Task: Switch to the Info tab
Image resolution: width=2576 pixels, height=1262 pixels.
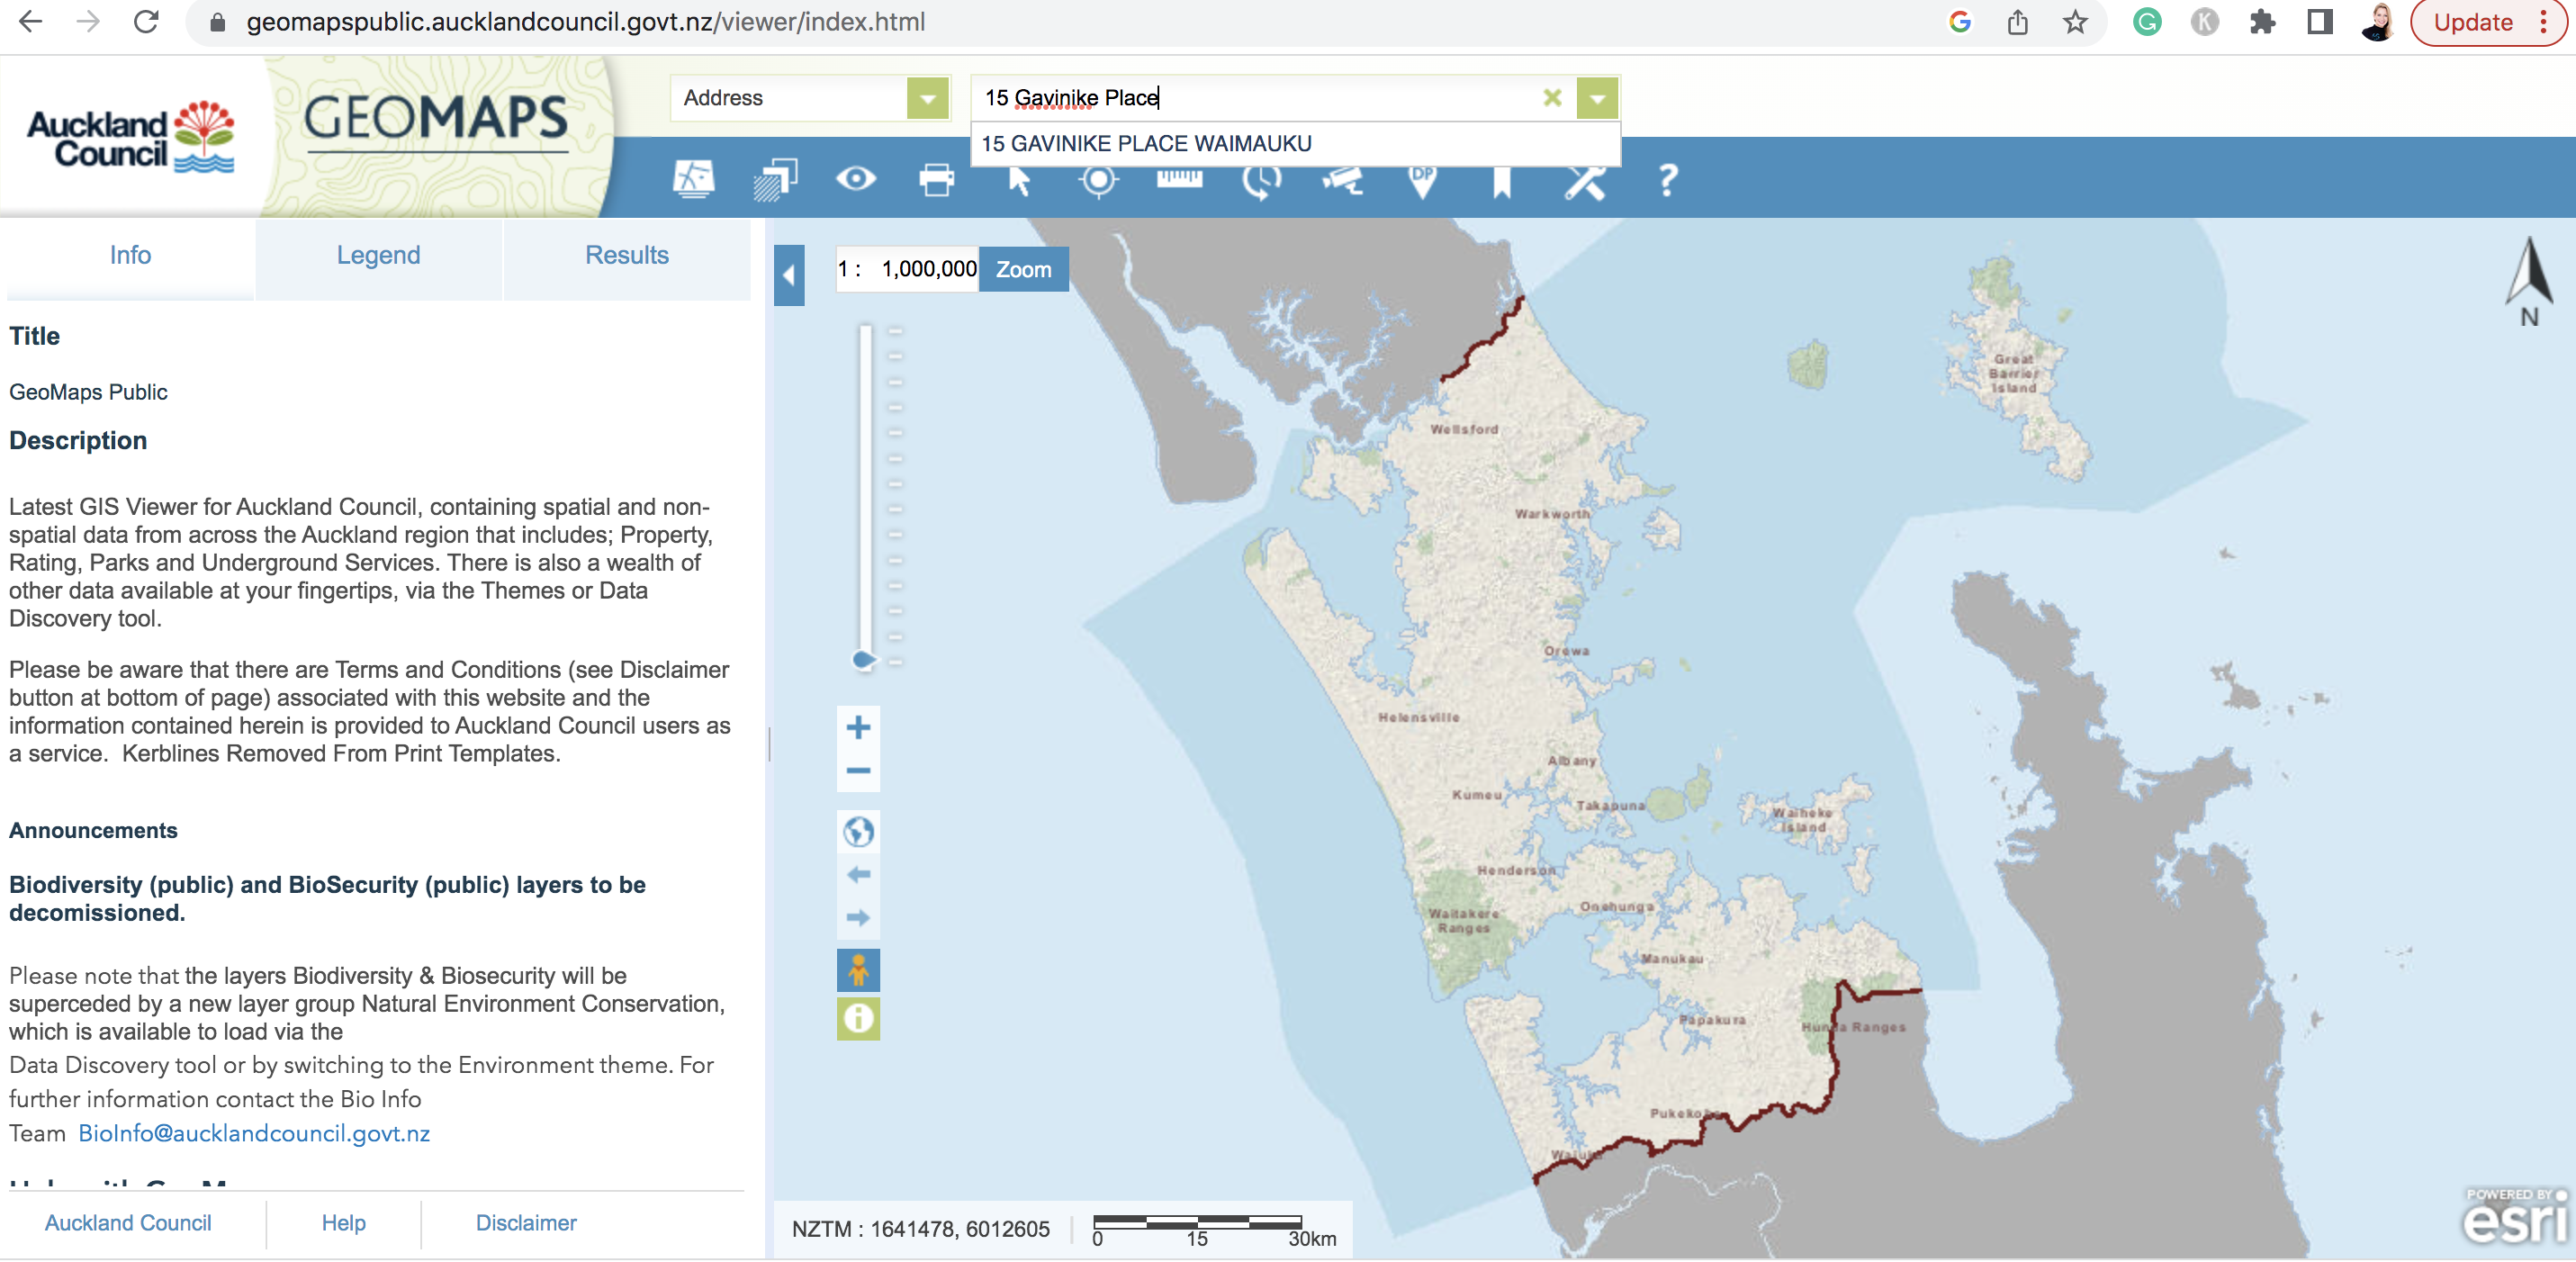Action: [130, 256]
